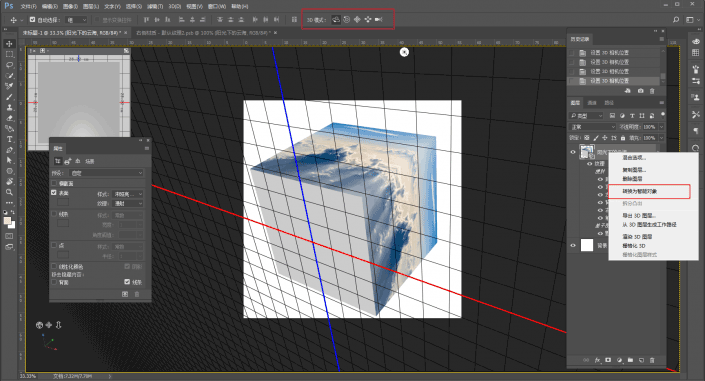Enable the Cross Section checkbox in Properties
705x381 pixels.
click(x=54, y=183)
